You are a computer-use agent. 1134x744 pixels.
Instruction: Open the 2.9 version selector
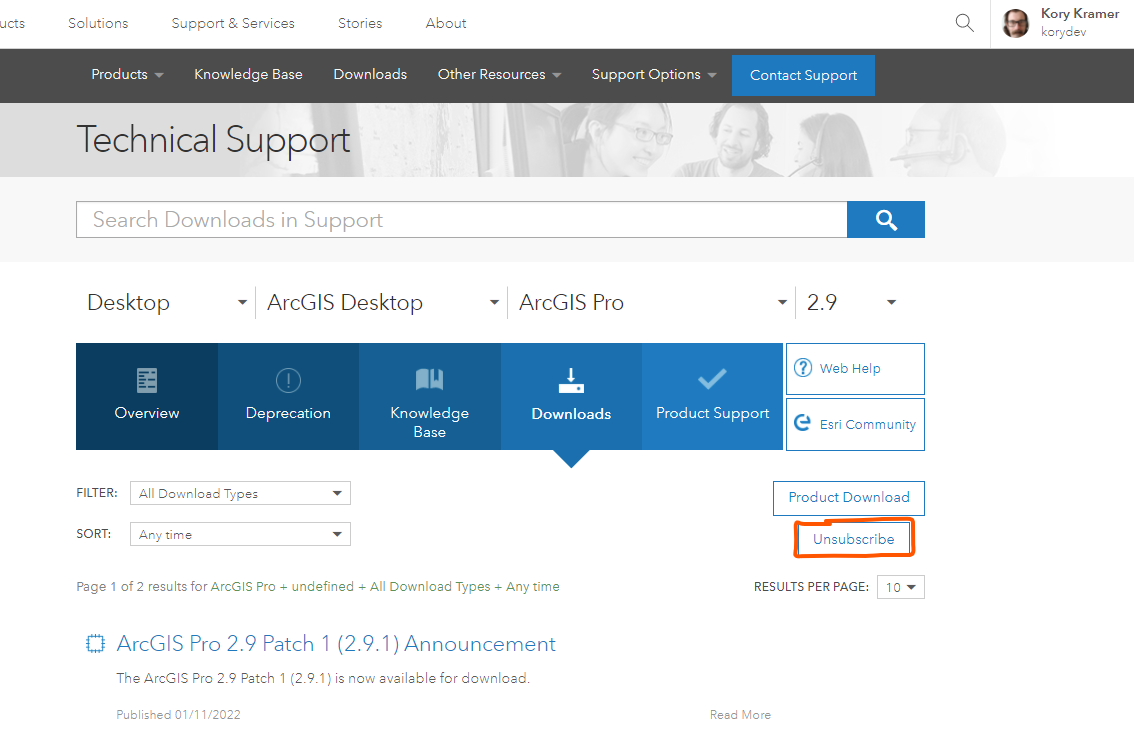tap(850, 301)
